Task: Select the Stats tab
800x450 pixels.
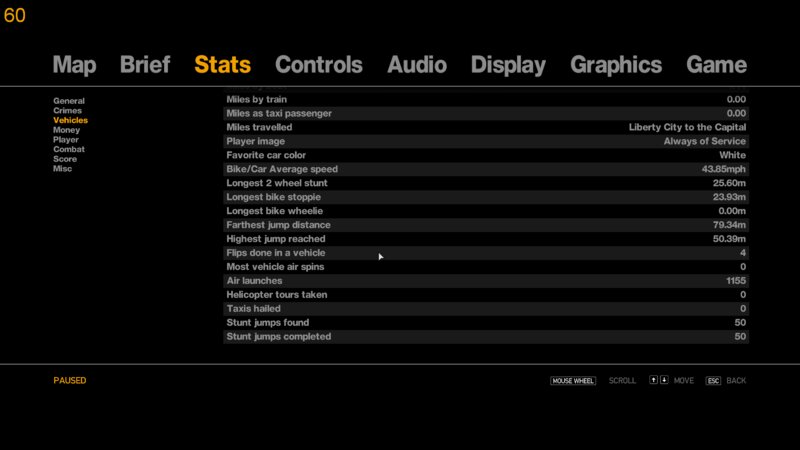Action: click(x=222, y=65)
